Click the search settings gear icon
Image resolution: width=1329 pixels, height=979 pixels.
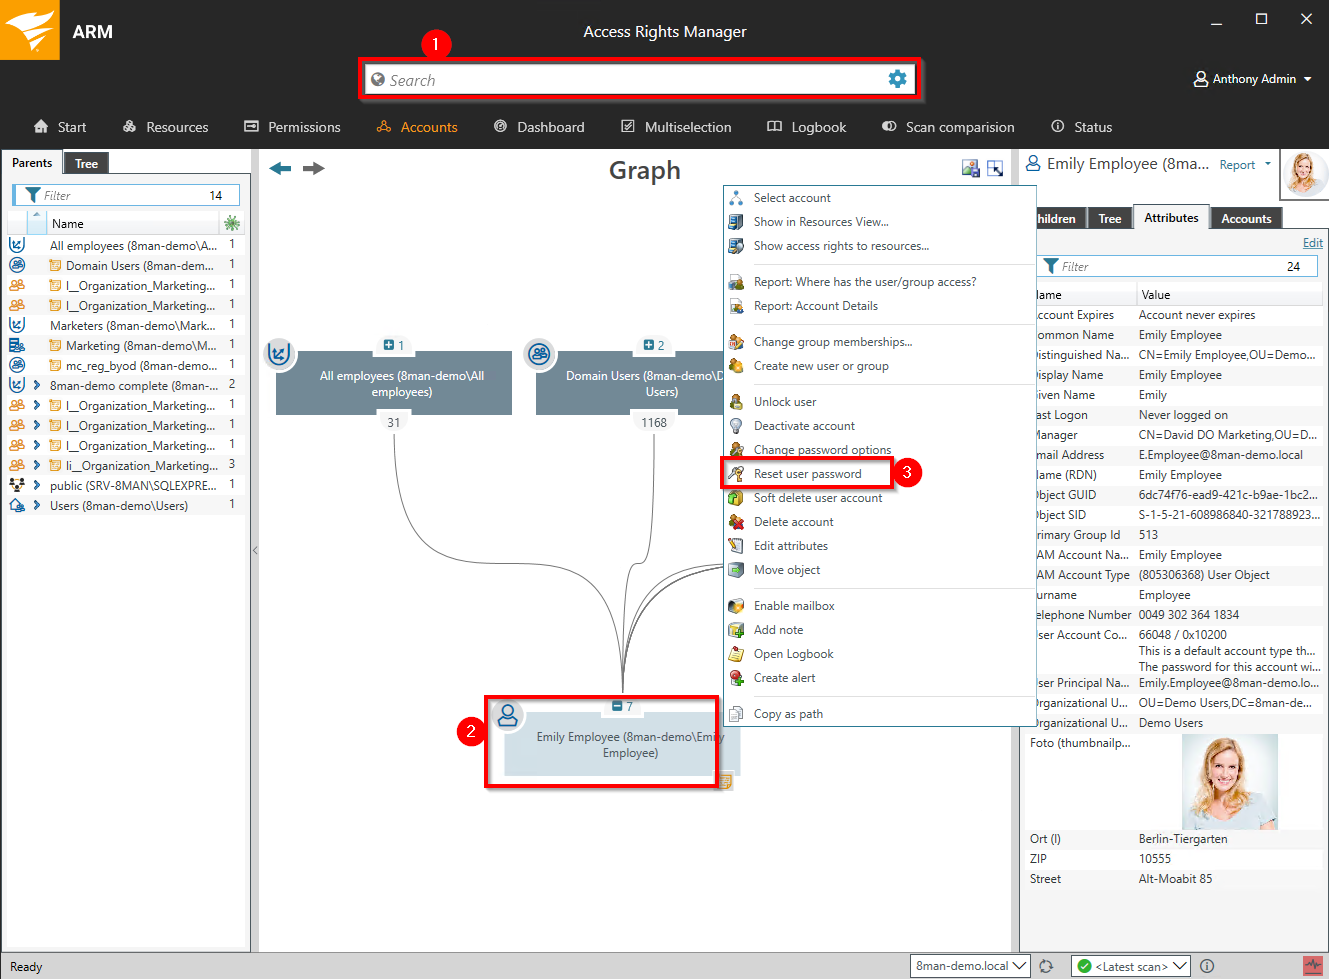pyautogui.click(x=897, y=79)
